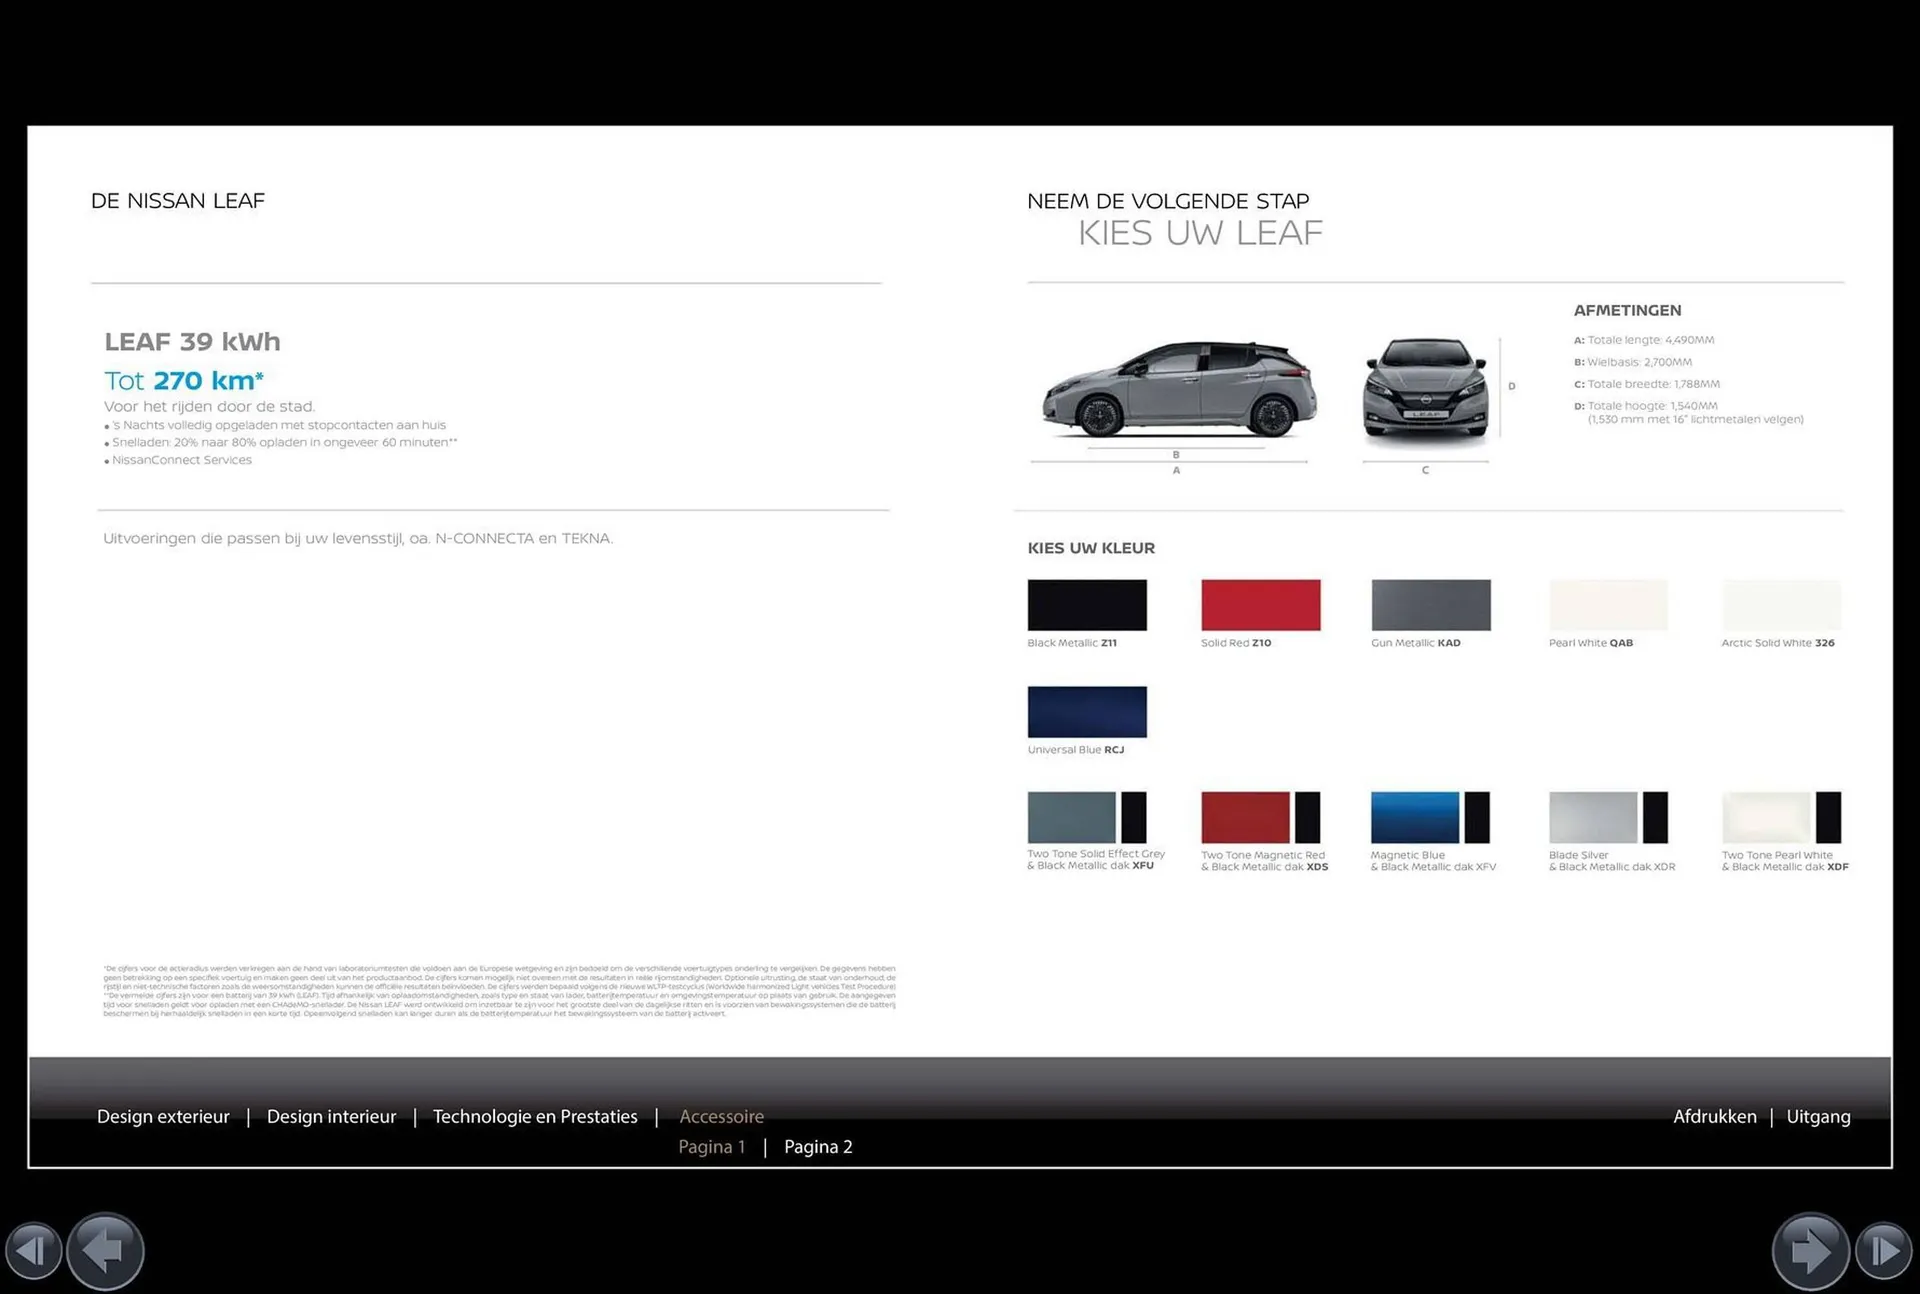Go to Pagina 2

point(818,1146)
